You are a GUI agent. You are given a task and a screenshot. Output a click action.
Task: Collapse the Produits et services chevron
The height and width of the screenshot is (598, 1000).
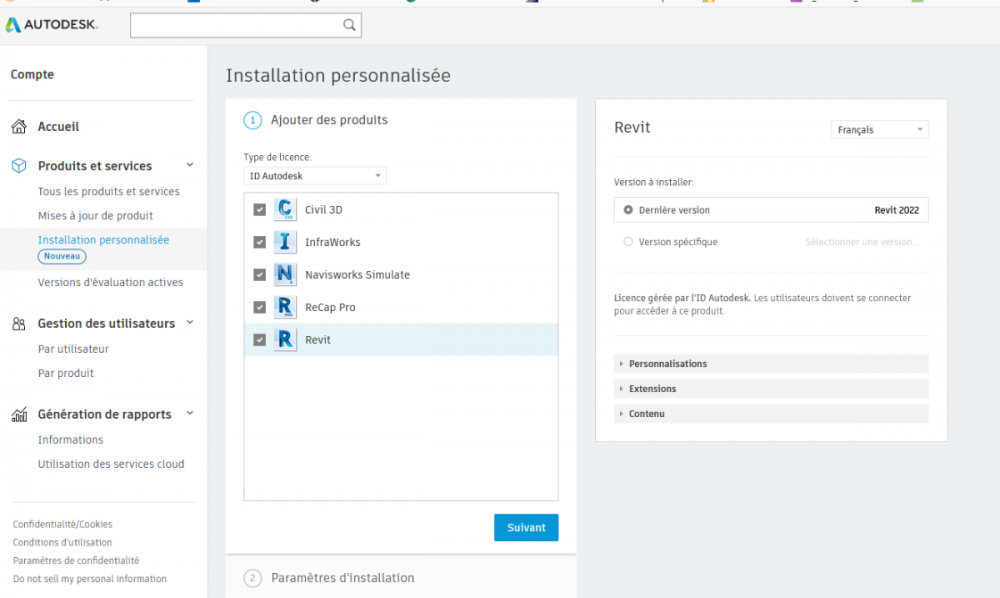pyautogui.click(x=189, y=165)
